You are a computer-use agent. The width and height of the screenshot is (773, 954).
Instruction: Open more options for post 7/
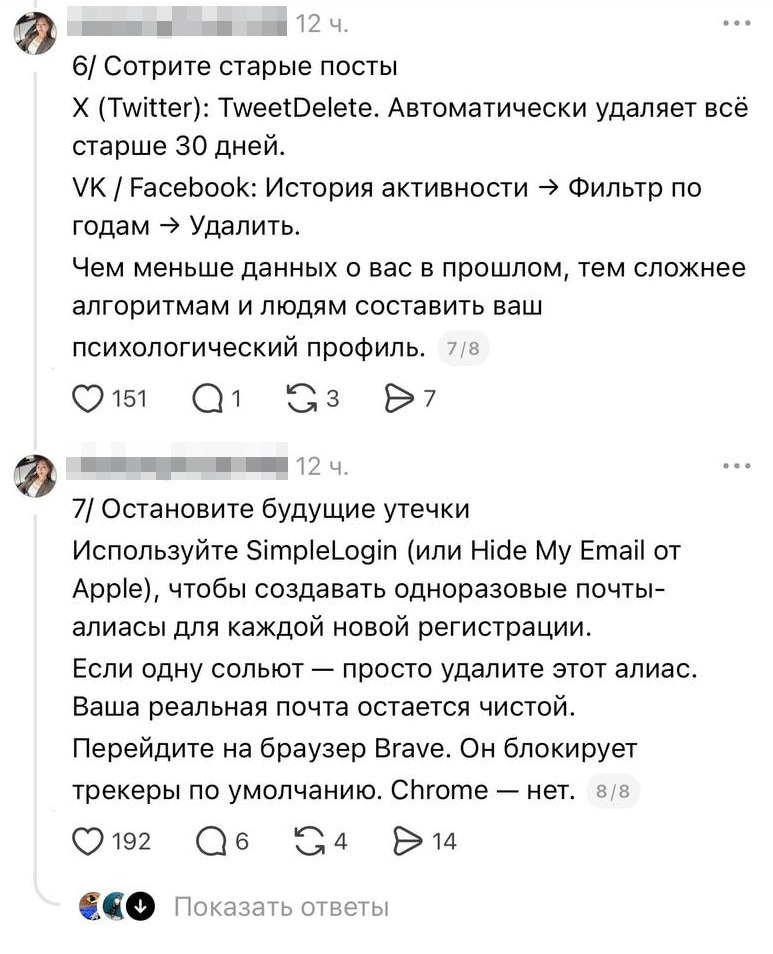pyautogui.click(x=735, y=465)
